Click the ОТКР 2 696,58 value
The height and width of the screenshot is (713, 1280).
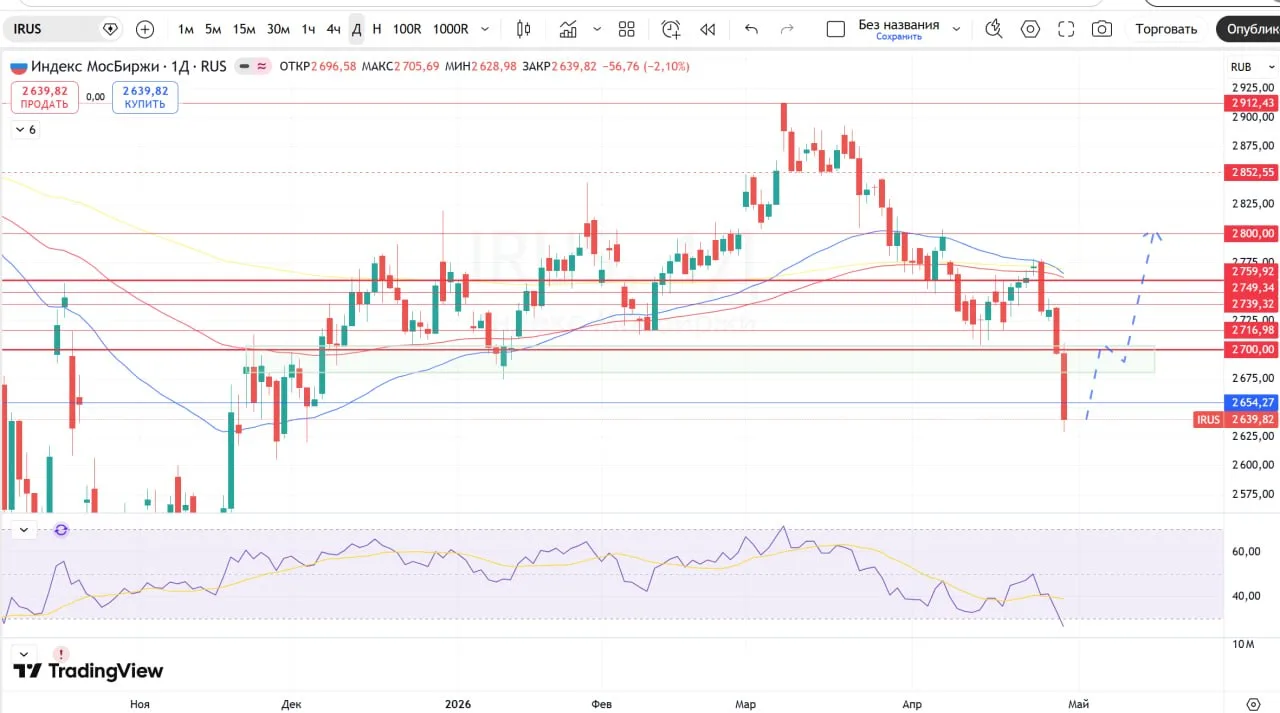click(x=318, y=67)
